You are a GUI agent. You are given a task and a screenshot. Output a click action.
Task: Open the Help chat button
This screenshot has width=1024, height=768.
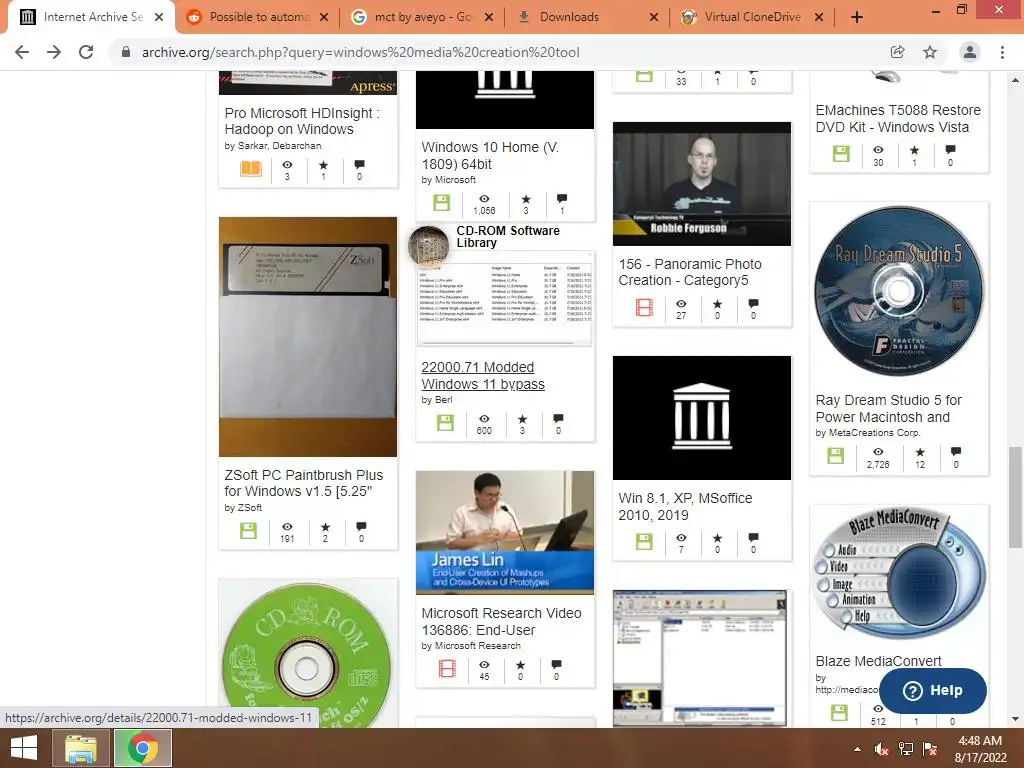coord(933,690)
